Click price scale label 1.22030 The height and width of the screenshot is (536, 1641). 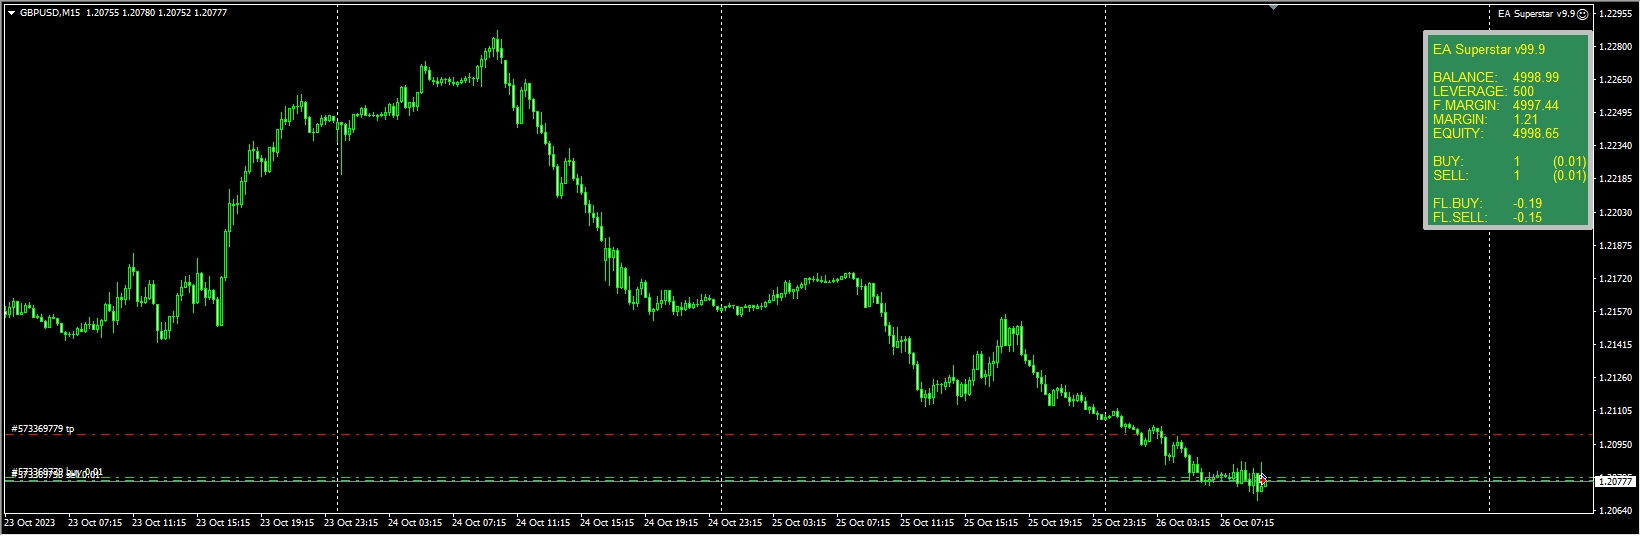[x=1616, y=213]
